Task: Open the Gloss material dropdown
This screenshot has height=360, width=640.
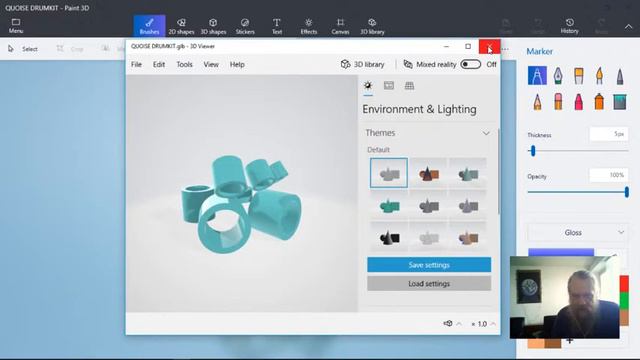Action: (578, 233)
